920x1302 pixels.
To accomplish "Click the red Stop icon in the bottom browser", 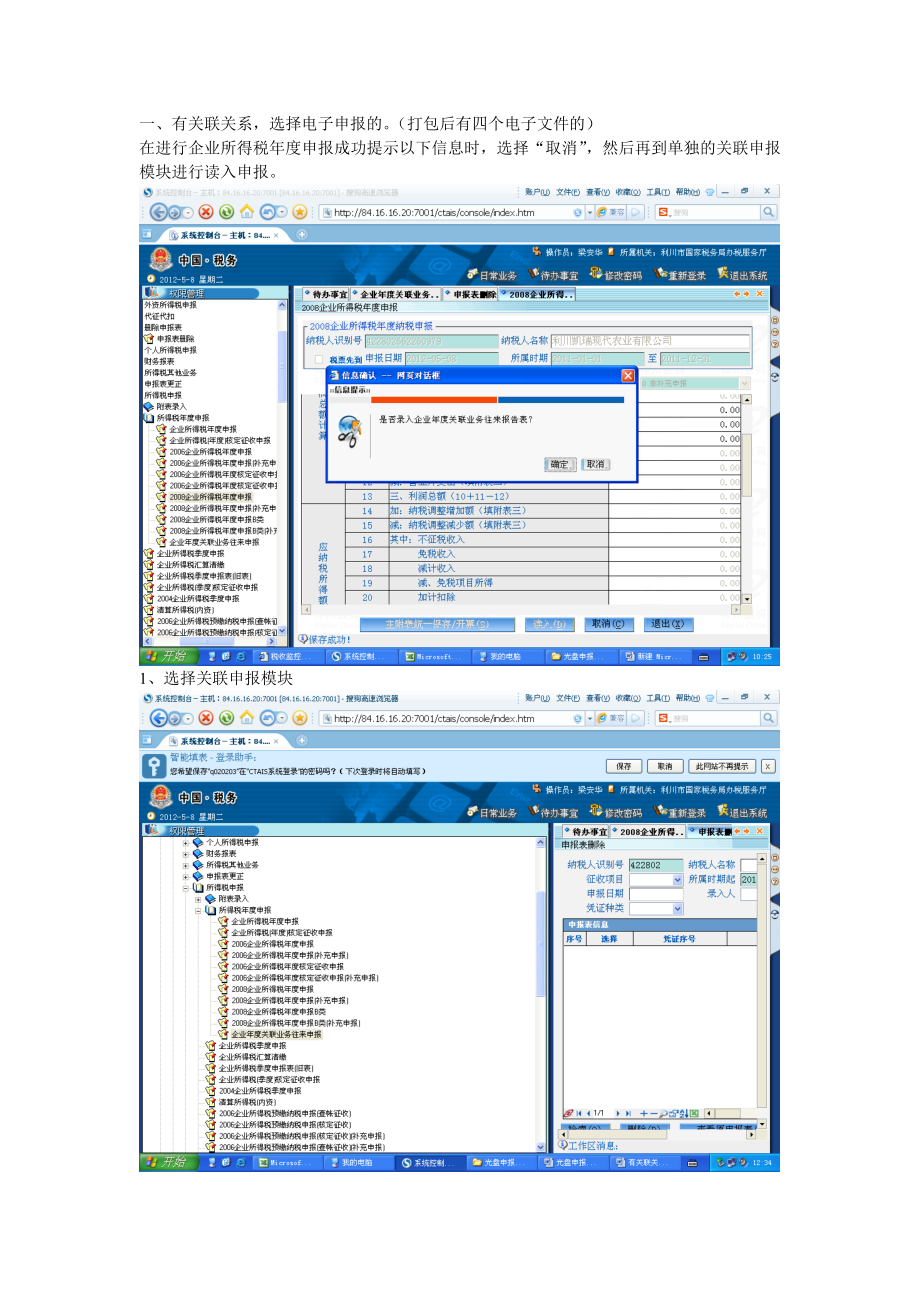I will click(x=206, y=718).
